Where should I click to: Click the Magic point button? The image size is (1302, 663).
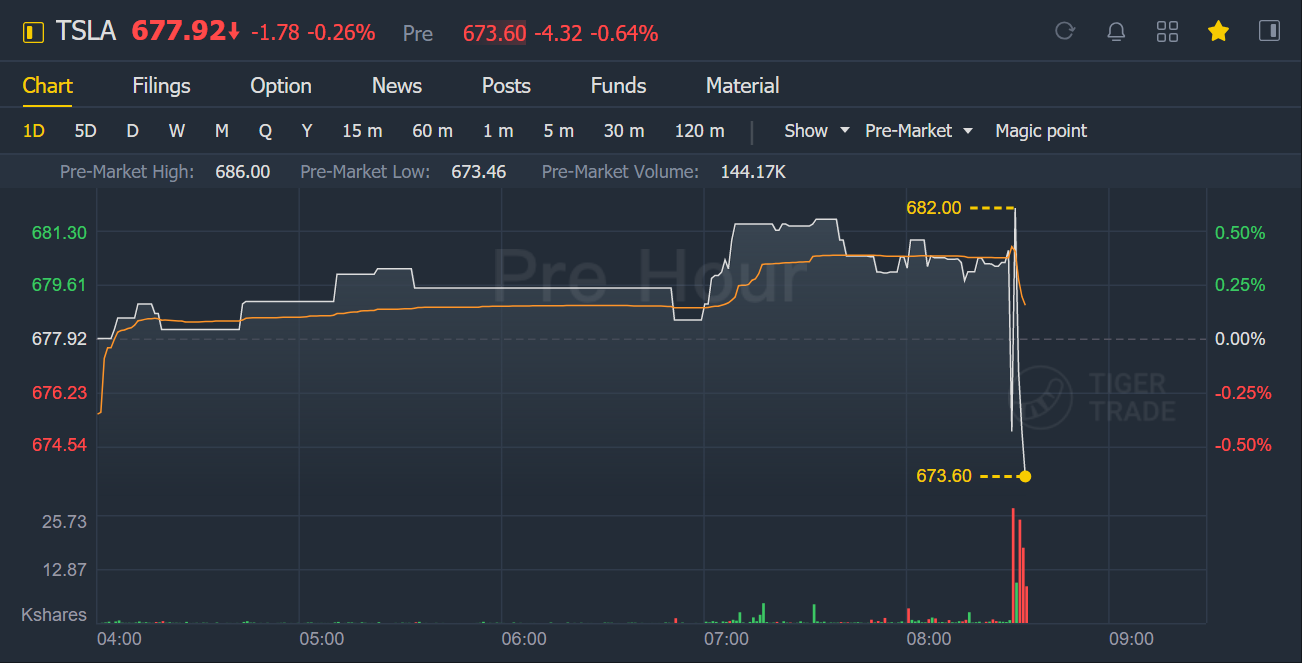[x=1041, y=131]
